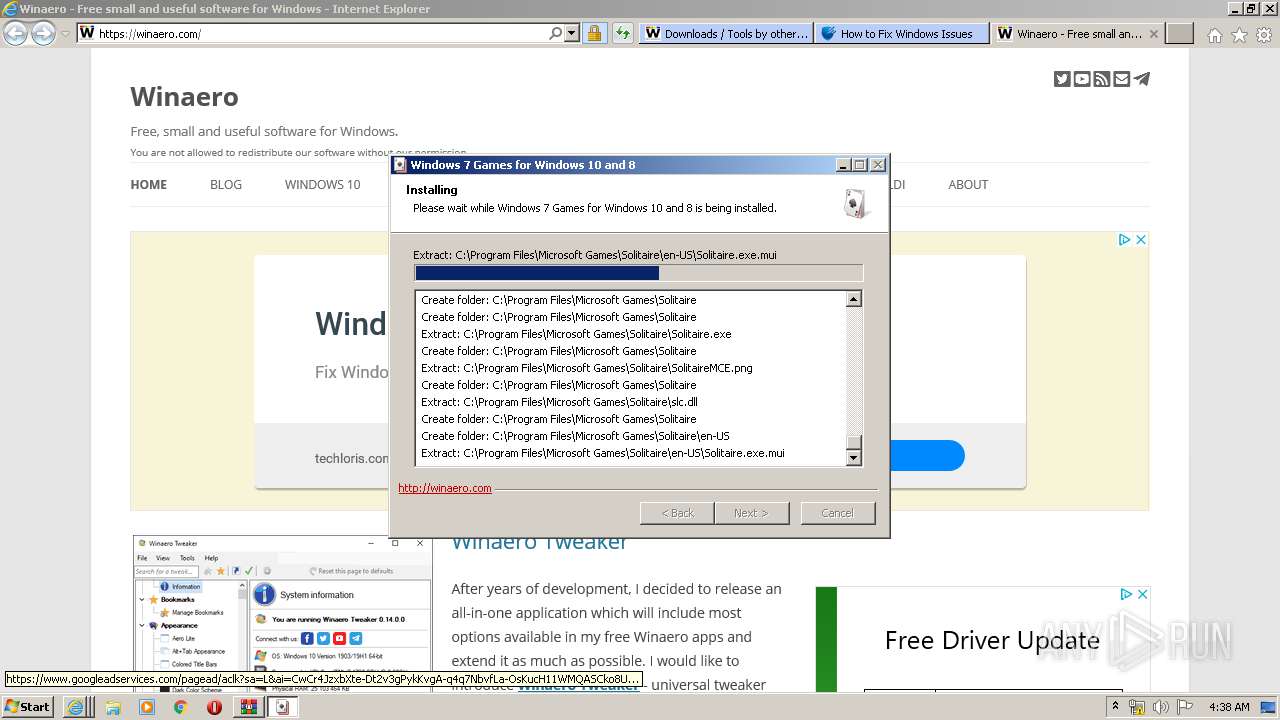Launch Opera from the taskbar

[214, 706]
